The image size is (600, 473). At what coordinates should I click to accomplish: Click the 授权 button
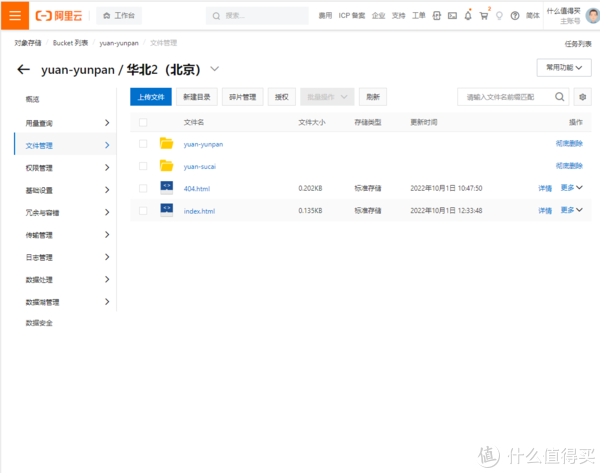tap(282, 97)
